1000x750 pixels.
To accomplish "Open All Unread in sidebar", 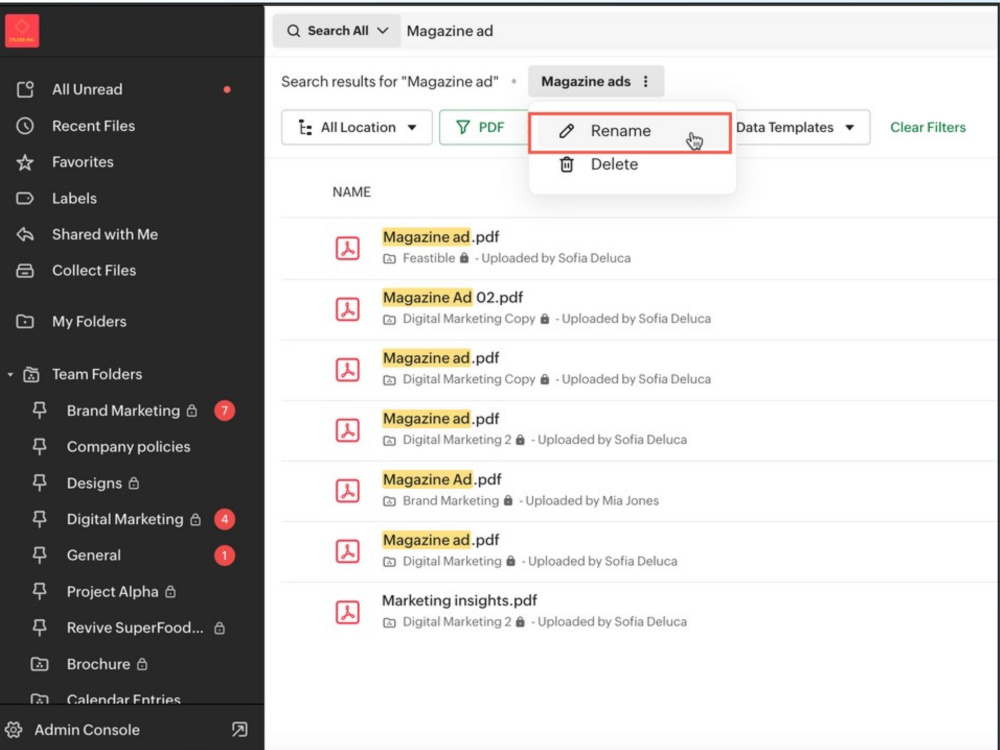I will pos(87,89).
